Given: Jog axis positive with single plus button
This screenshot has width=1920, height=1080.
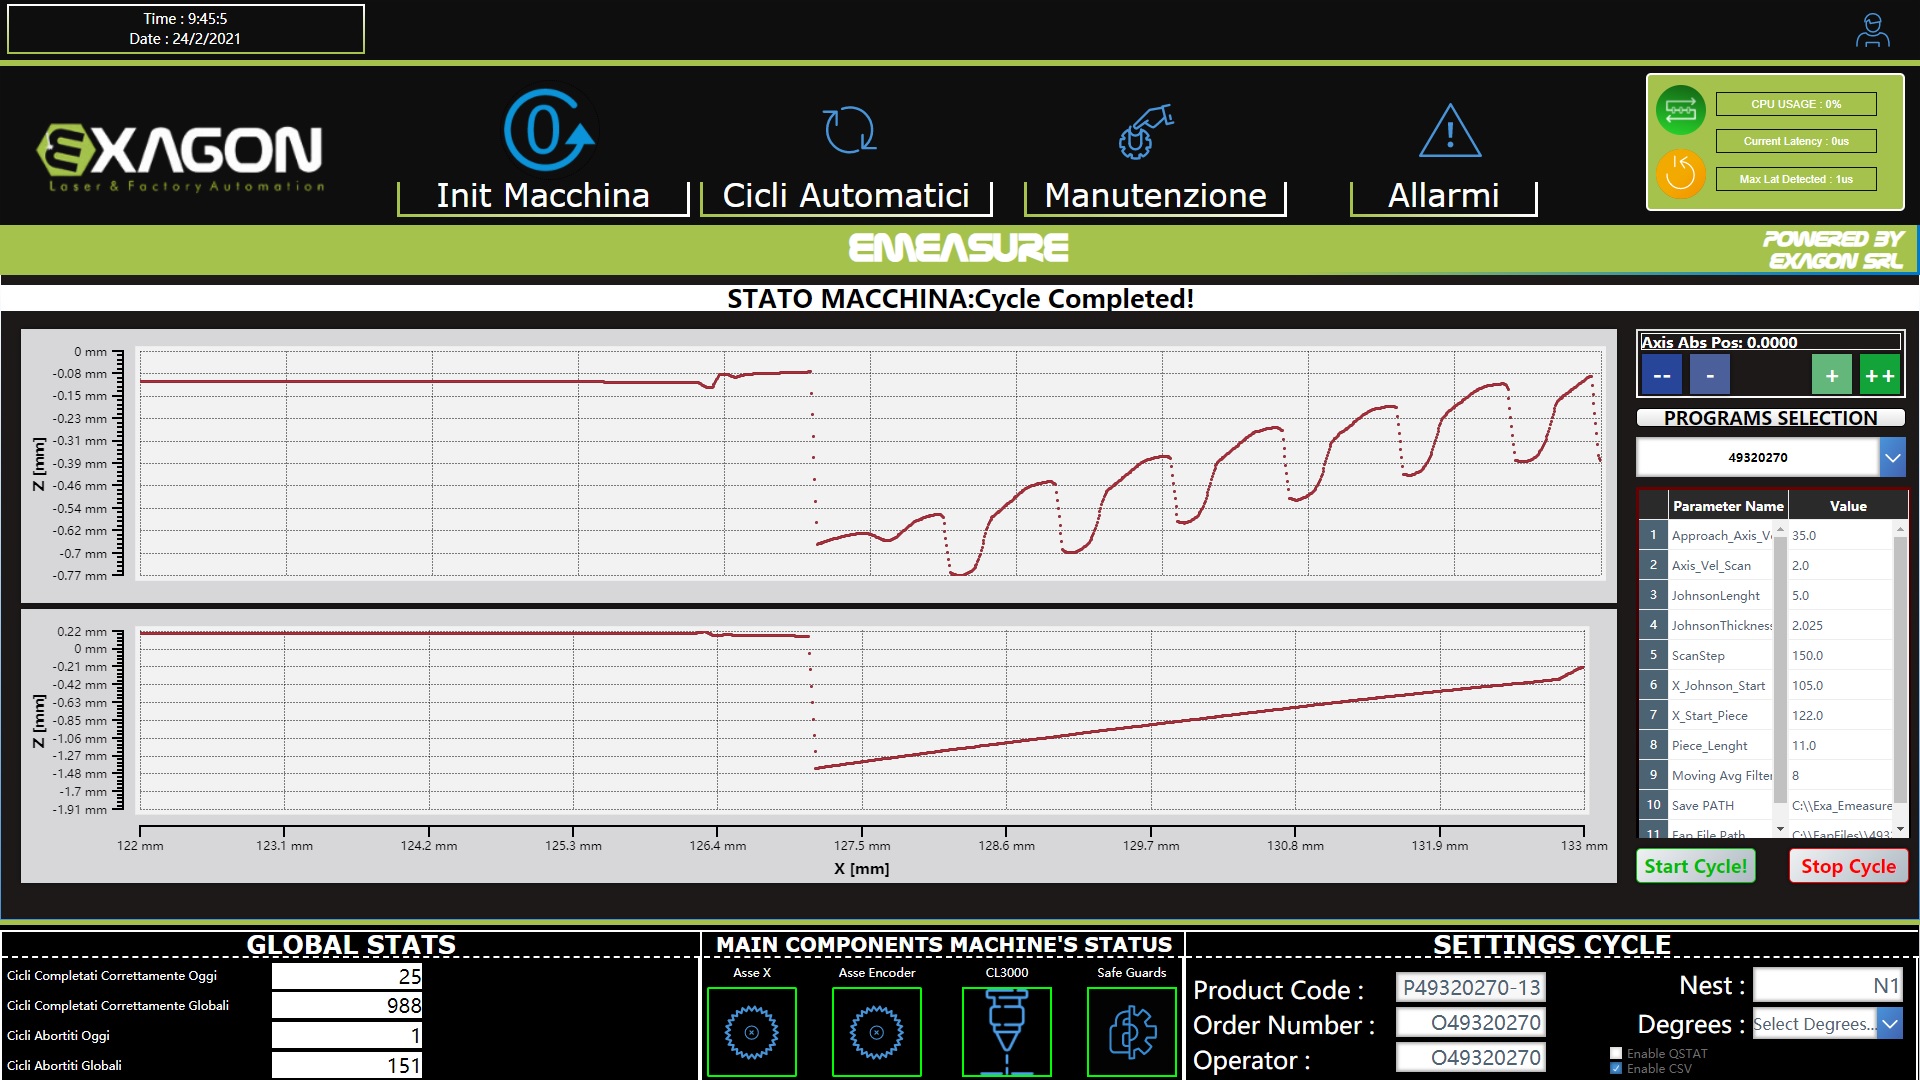Looking at the screenshot, I should pyautogui.click(x=1832, y=376).
